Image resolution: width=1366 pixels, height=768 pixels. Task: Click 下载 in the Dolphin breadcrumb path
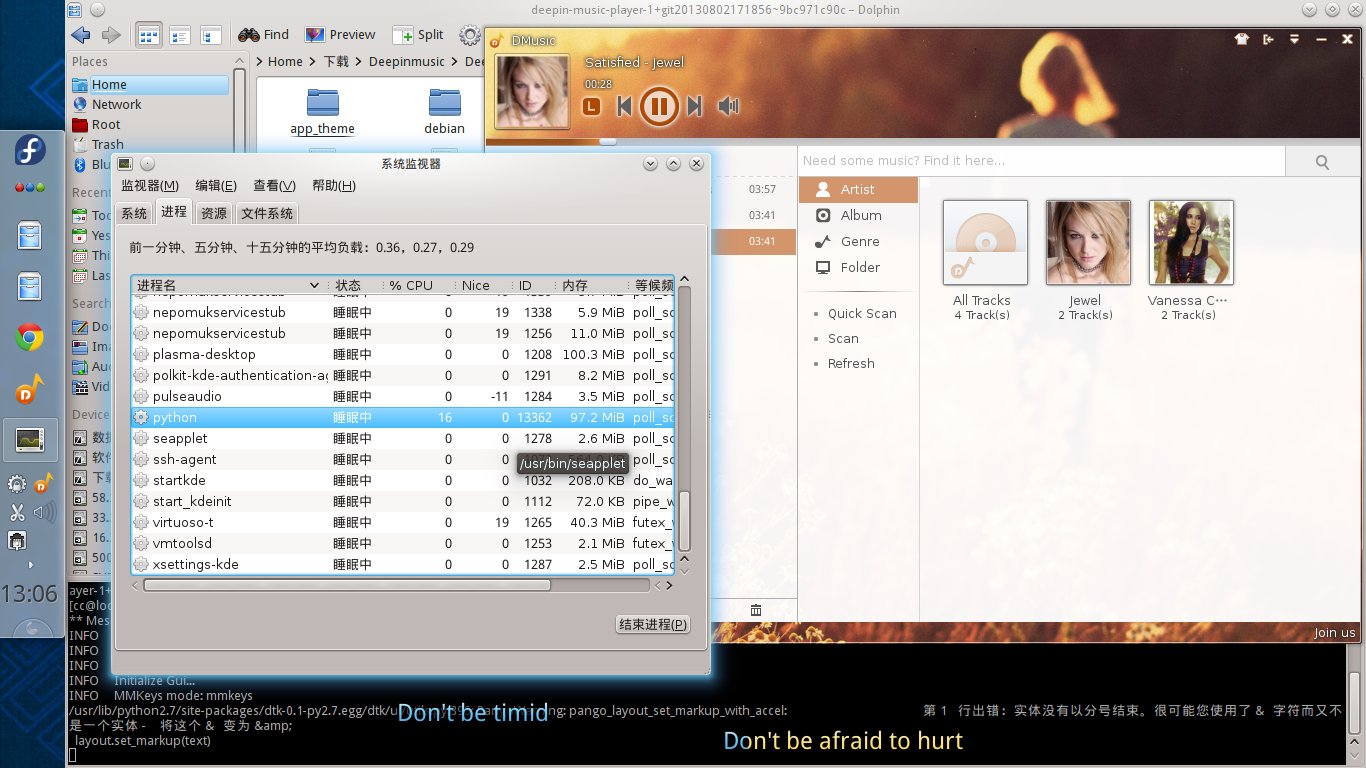(x=336, y=61)
